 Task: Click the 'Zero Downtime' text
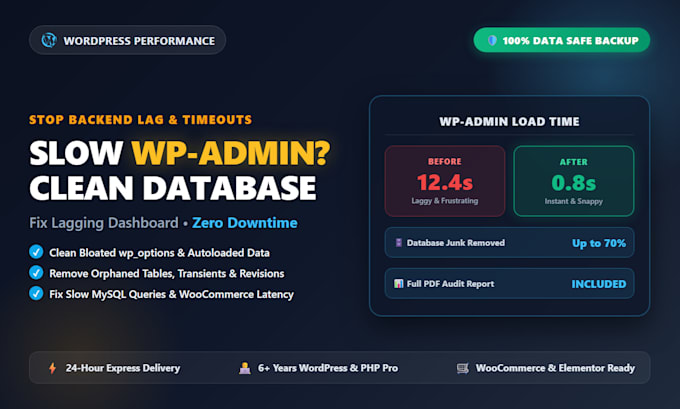click(x=245, y=223)
